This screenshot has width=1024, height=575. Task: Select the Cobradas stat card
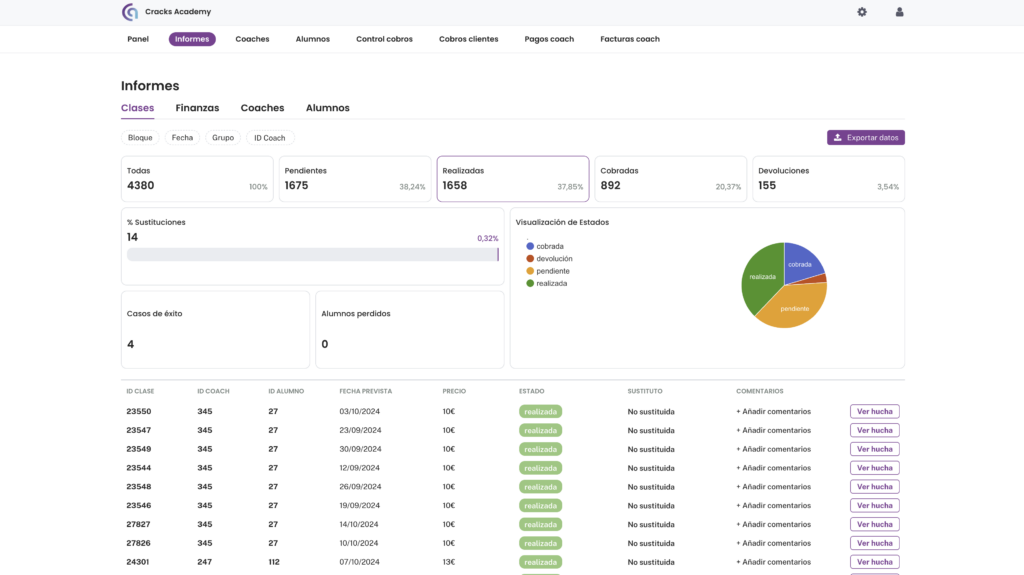670,179
